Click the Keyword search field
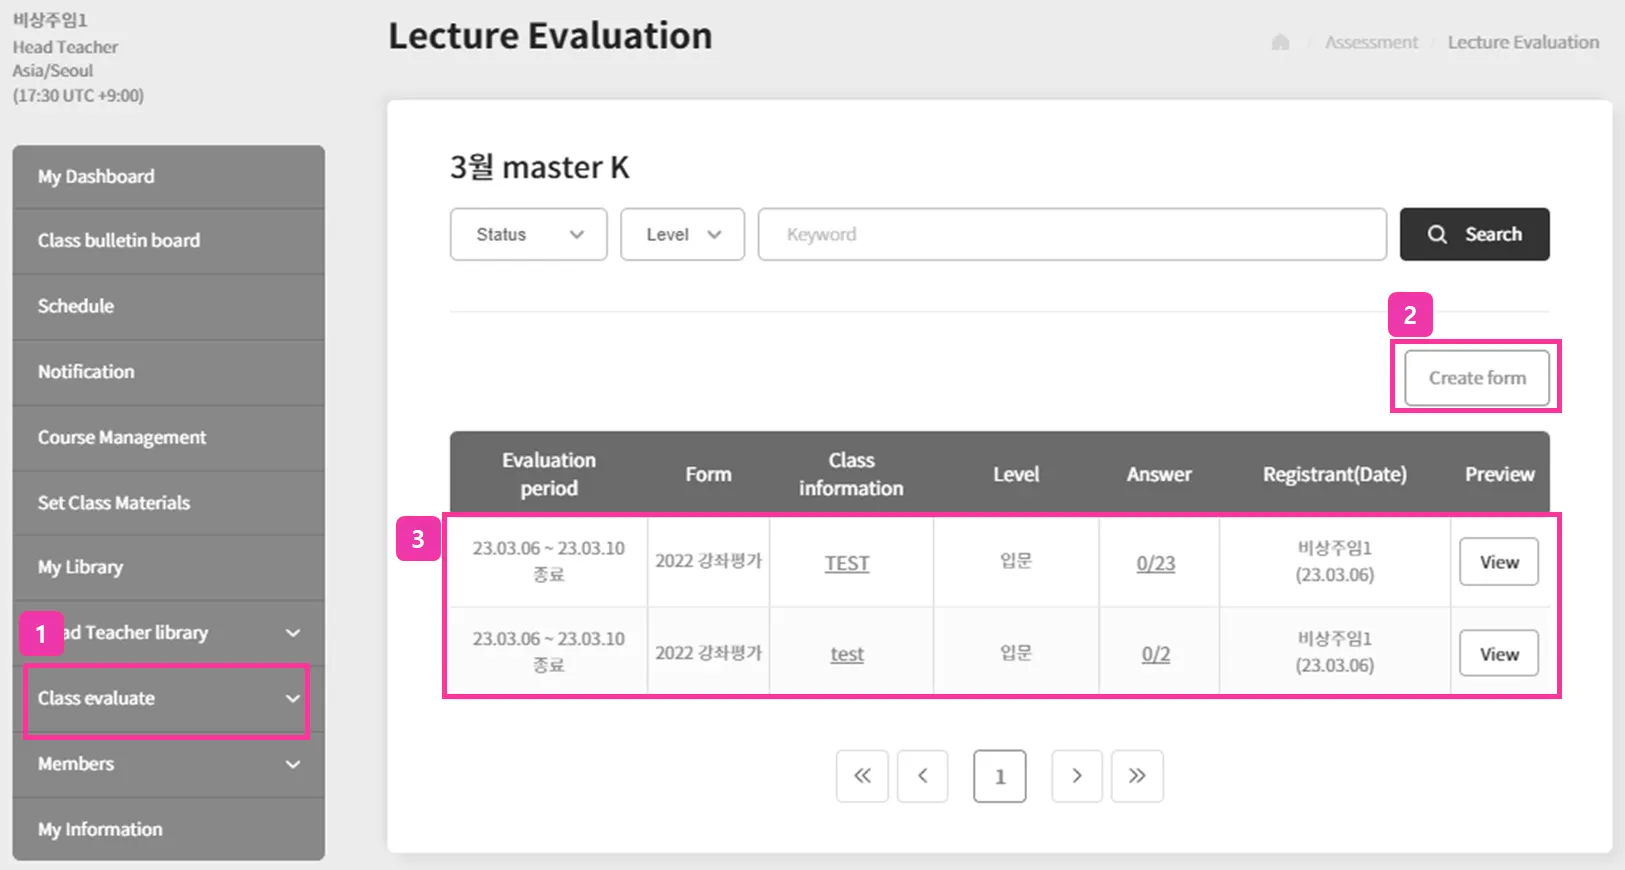 coord(1071,234)
